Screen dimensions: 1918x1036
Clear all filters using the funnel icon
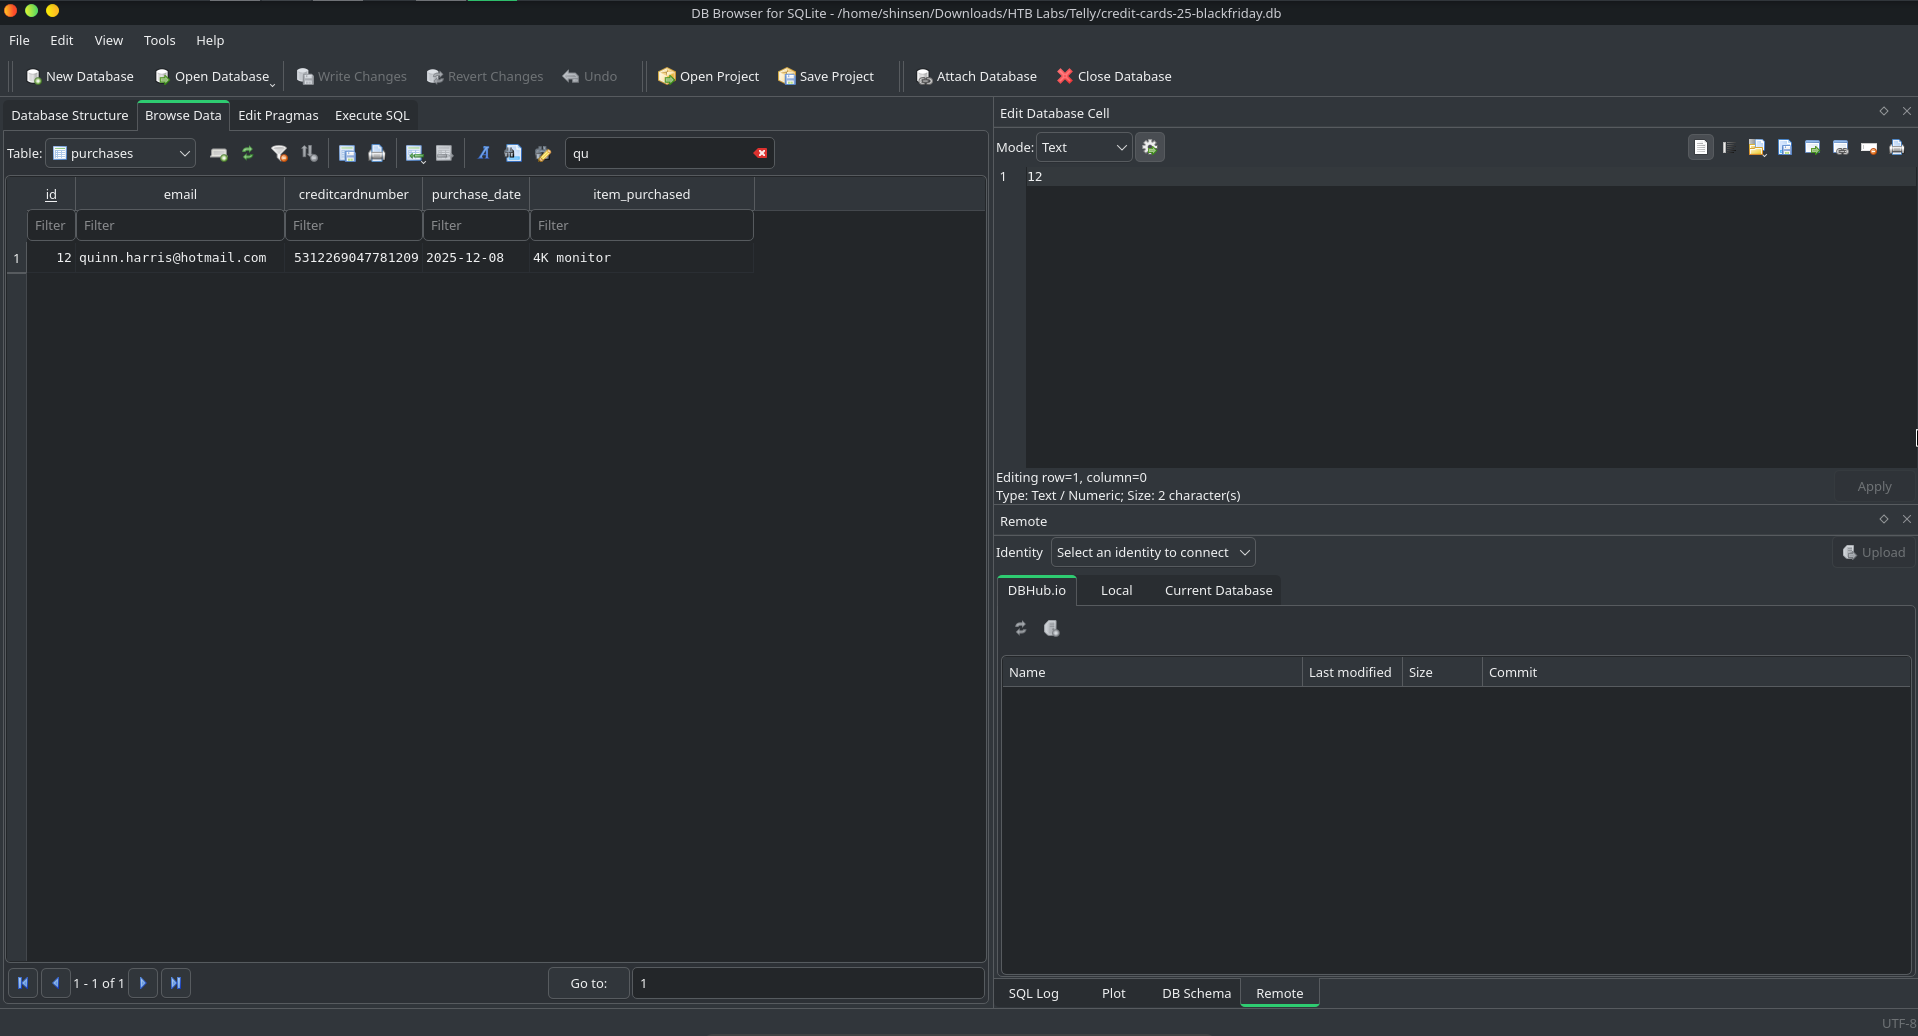coord(280,153)
